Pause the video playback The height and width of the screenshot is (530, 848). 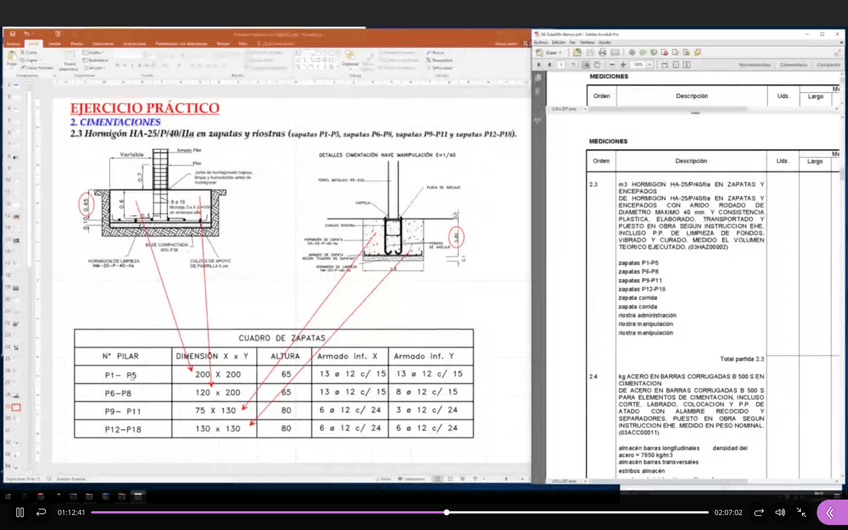[x=19, y=512]
